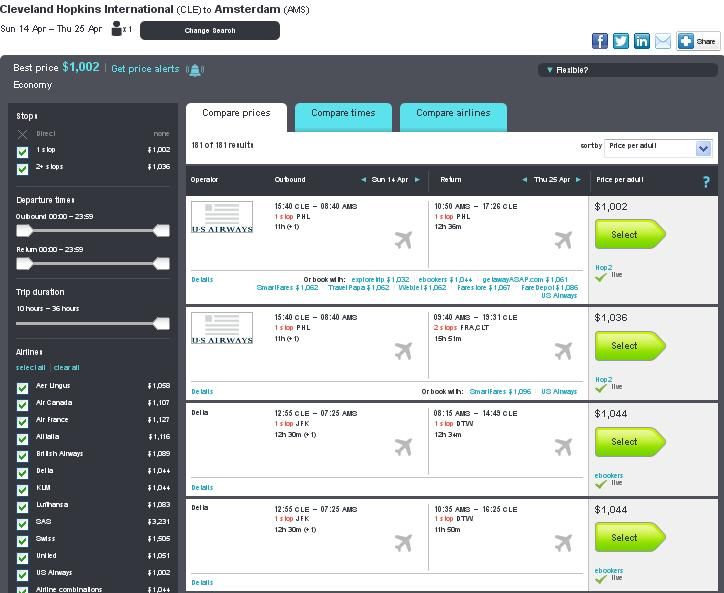The image size is (724, 593).
Task: Click the Twitter share icon
Action: point(621,41)
